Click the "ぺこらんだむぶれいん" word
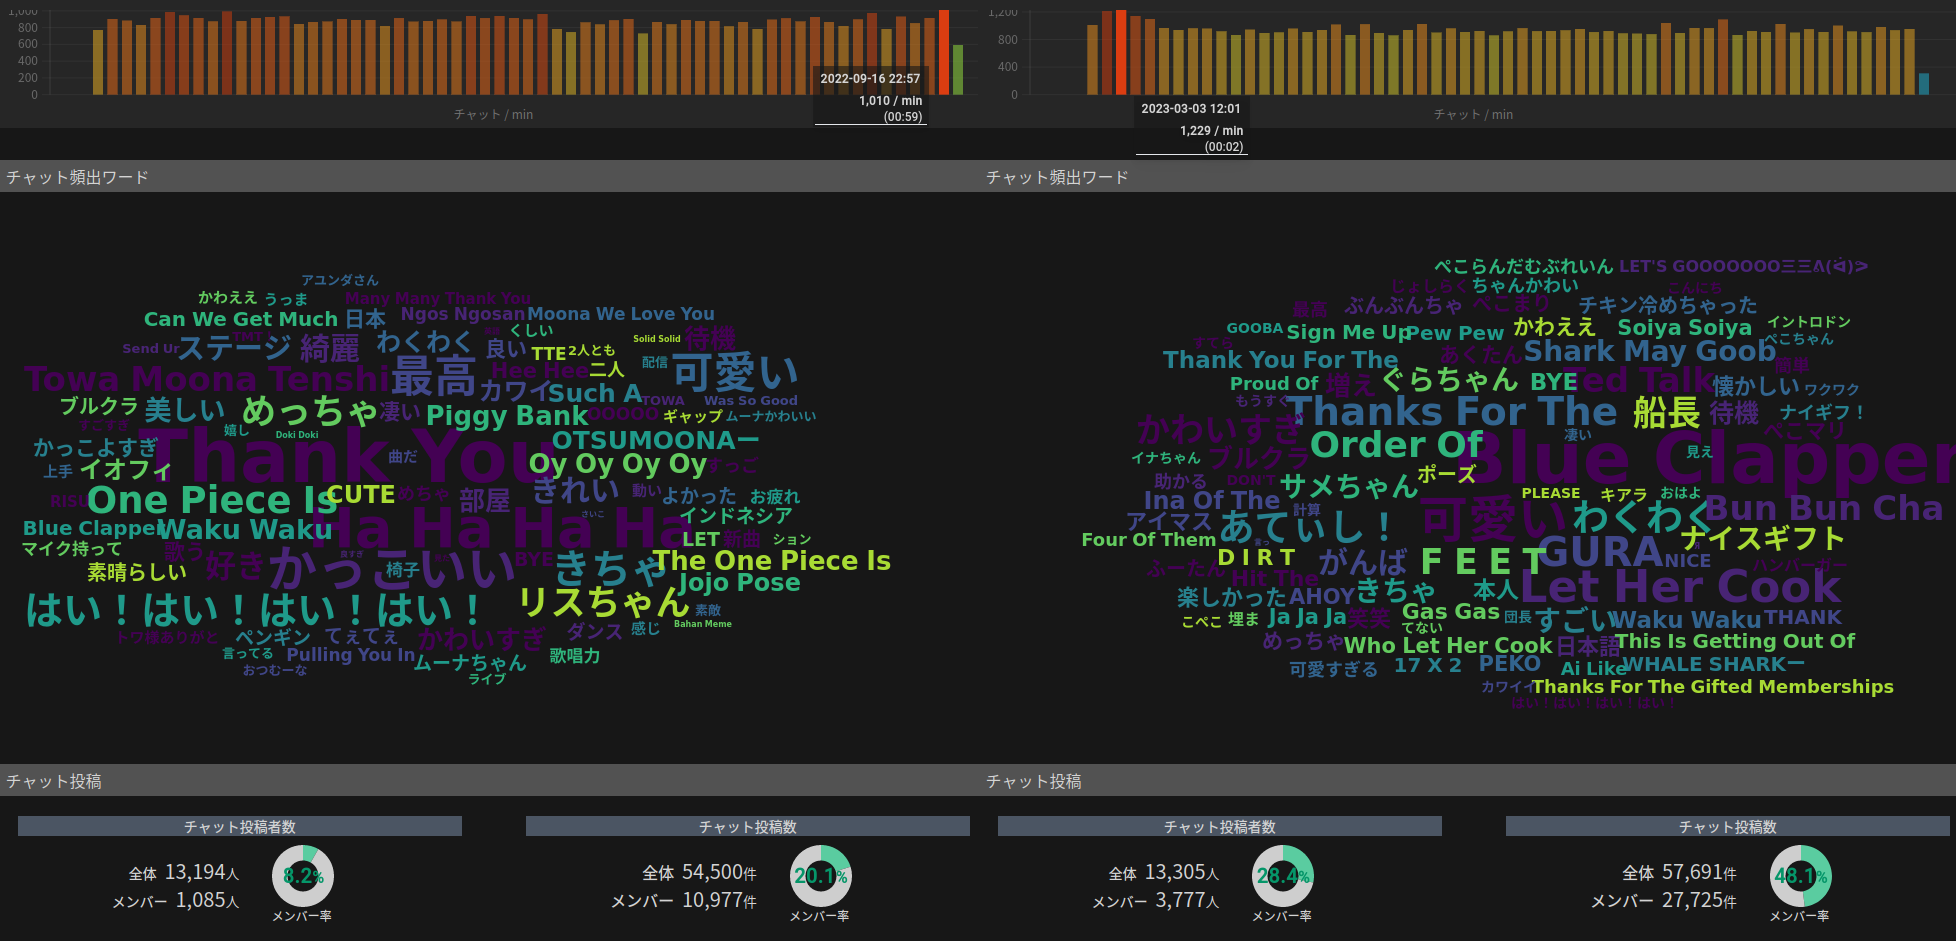Viewport: 1956px width, 941px height. 1523,266
